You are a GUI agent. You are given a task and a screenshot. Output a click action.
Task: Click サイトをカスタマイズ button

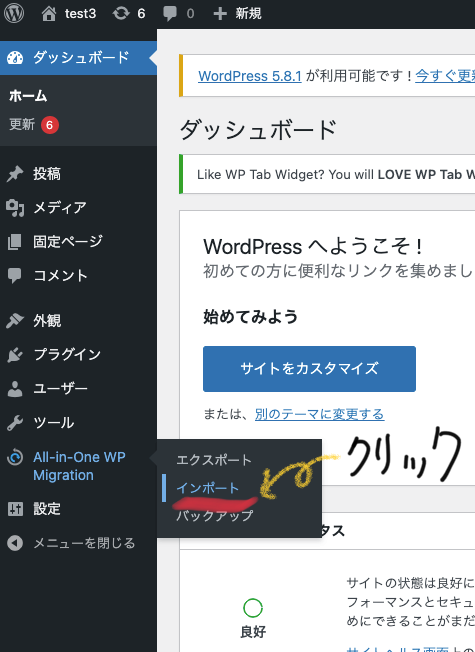[x=309, y=369]
